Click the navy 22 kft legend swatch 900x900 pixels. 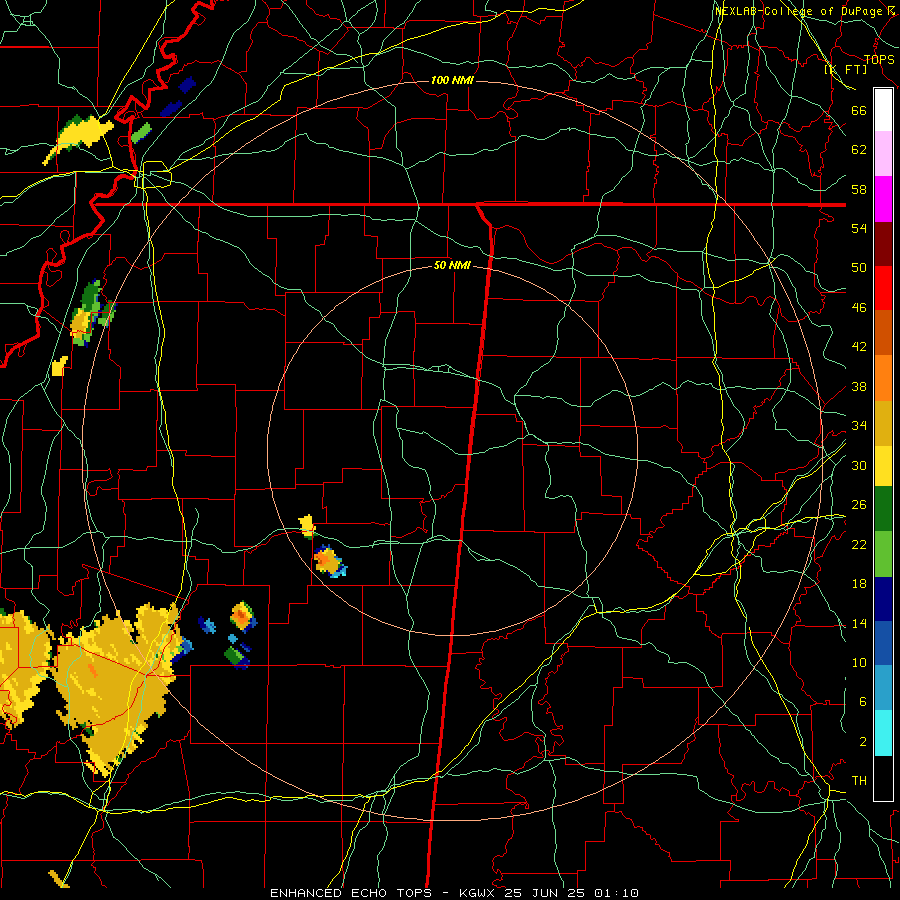[883, 599]
